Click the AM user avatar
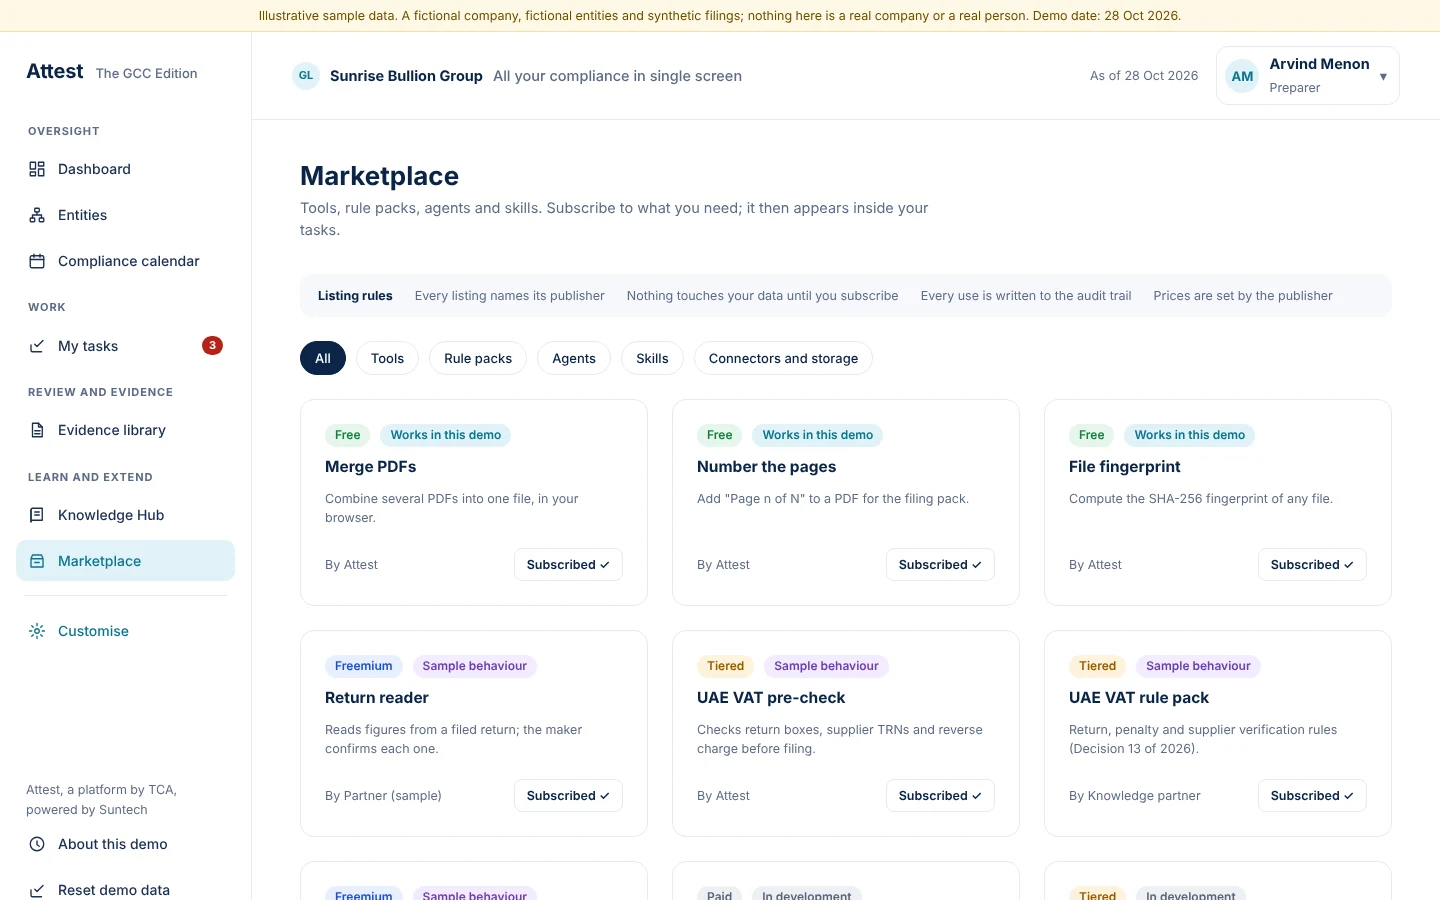 (1242, 76)
